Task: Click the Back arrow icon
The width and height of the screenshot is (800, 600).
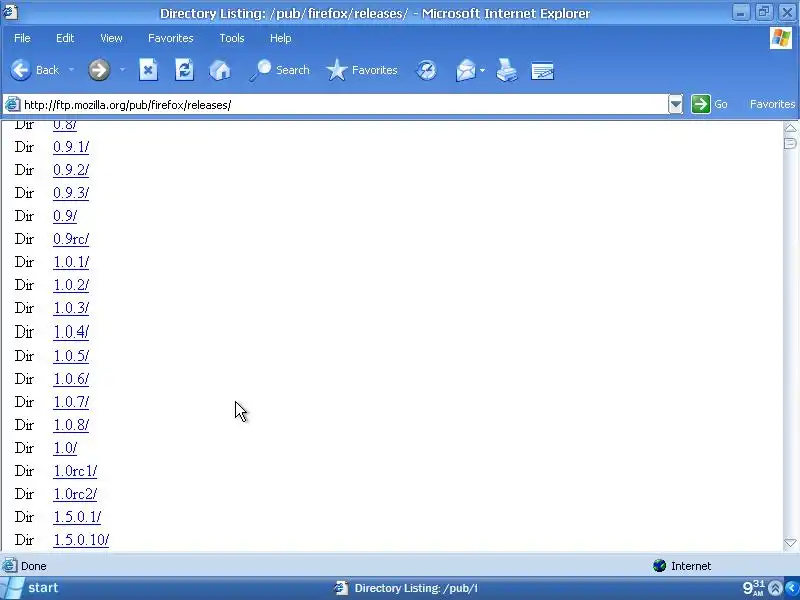Action: (x=20, y=70)
